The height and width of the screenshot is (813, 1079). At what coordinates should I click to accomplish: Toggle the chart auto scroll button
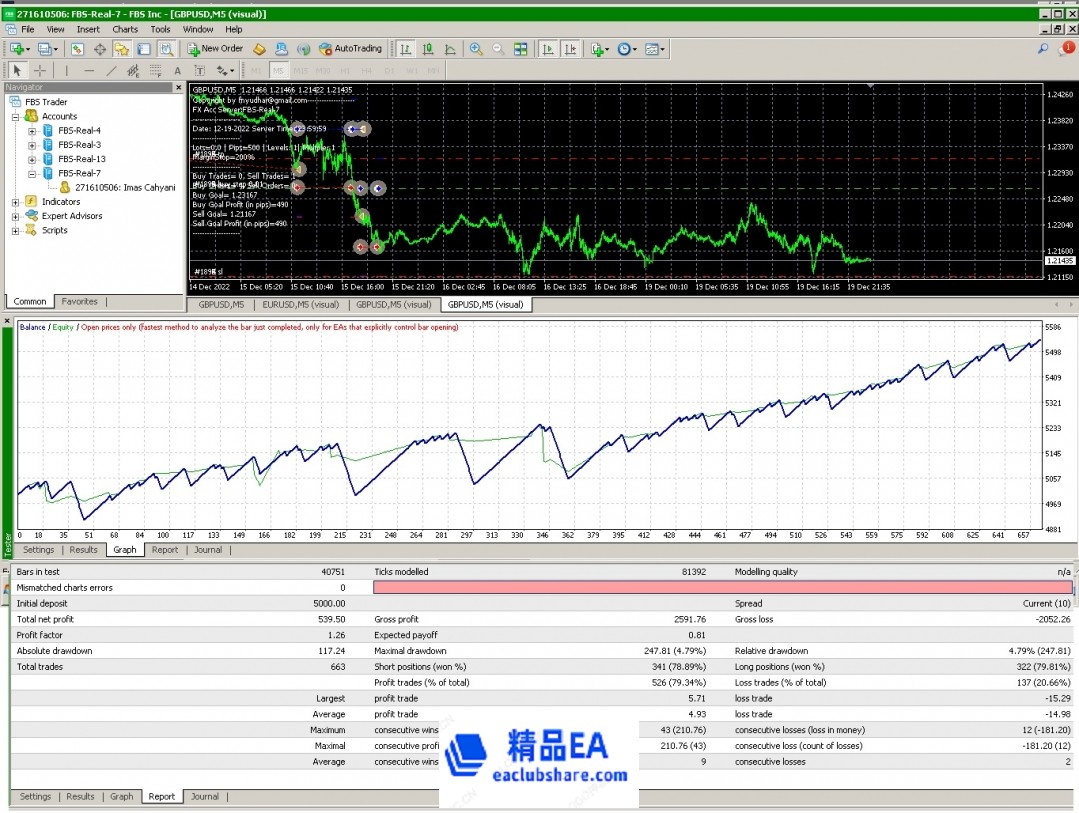pyautogui.click(x=548, y=48)
